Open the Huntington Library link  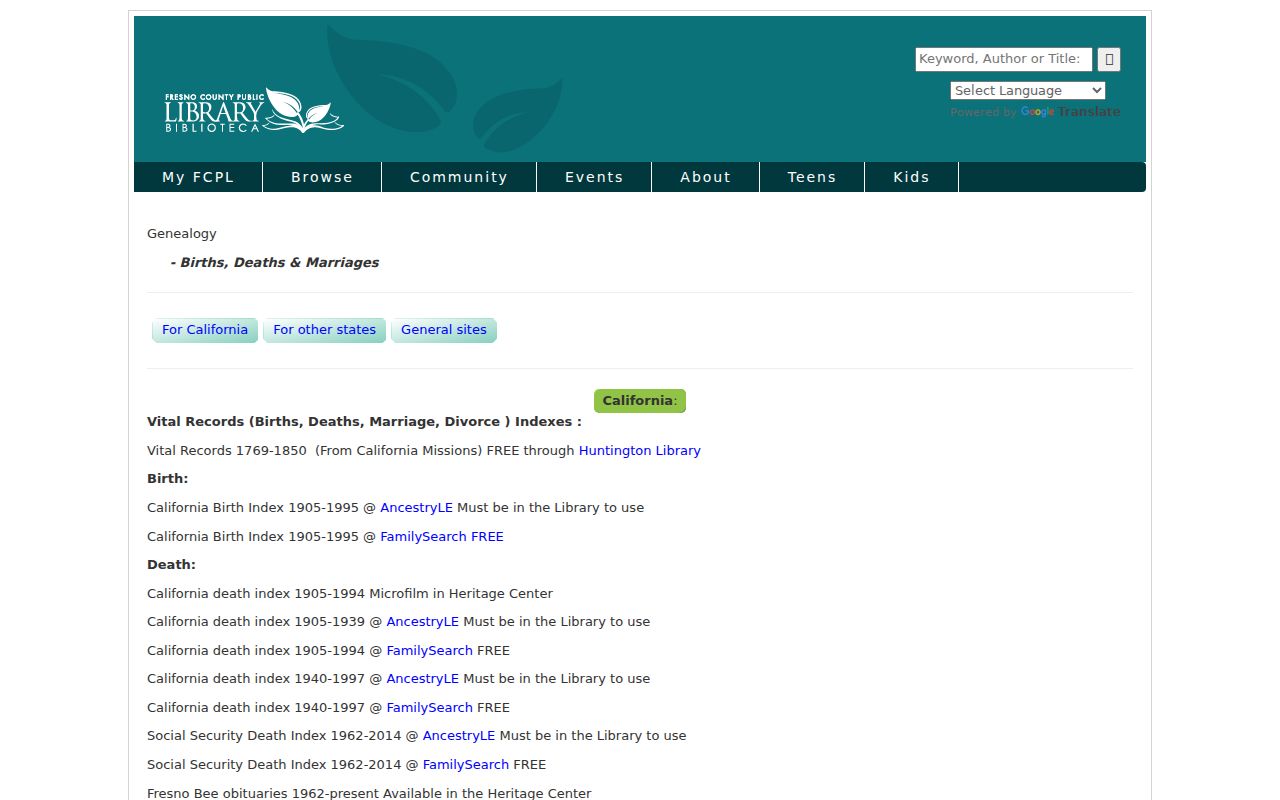[640, 451]
